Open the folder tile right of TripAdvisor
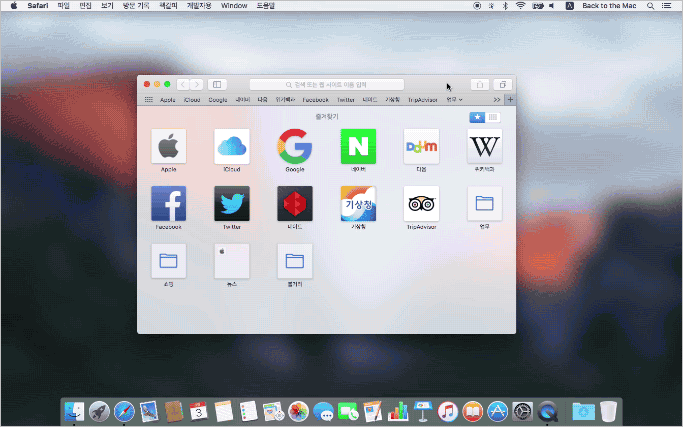The height and width of the screenshot is (427, 683). 484,203
